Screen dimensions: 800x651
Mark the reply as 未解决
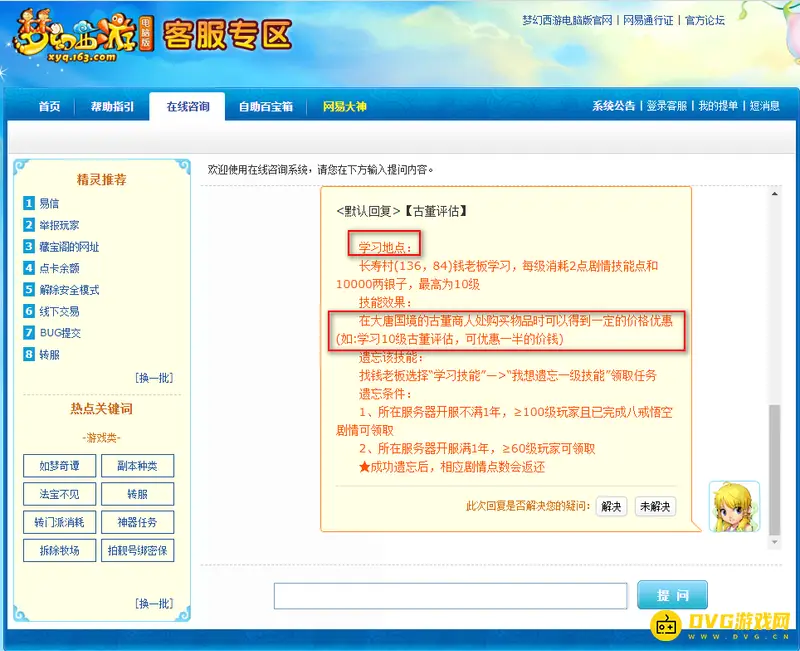point(655,506)
